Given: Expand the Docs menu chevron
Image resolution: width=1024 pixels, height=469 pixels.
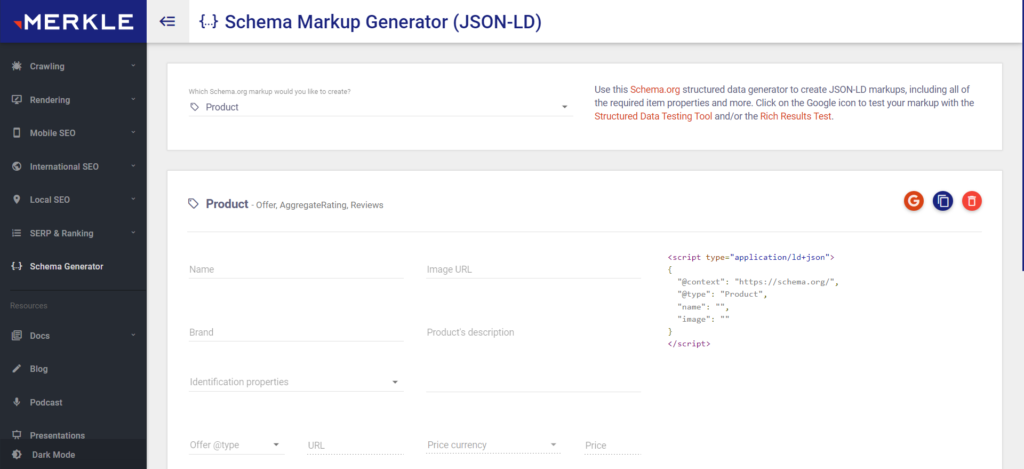Looking at the screenshot, I should (x=133, y=336).
